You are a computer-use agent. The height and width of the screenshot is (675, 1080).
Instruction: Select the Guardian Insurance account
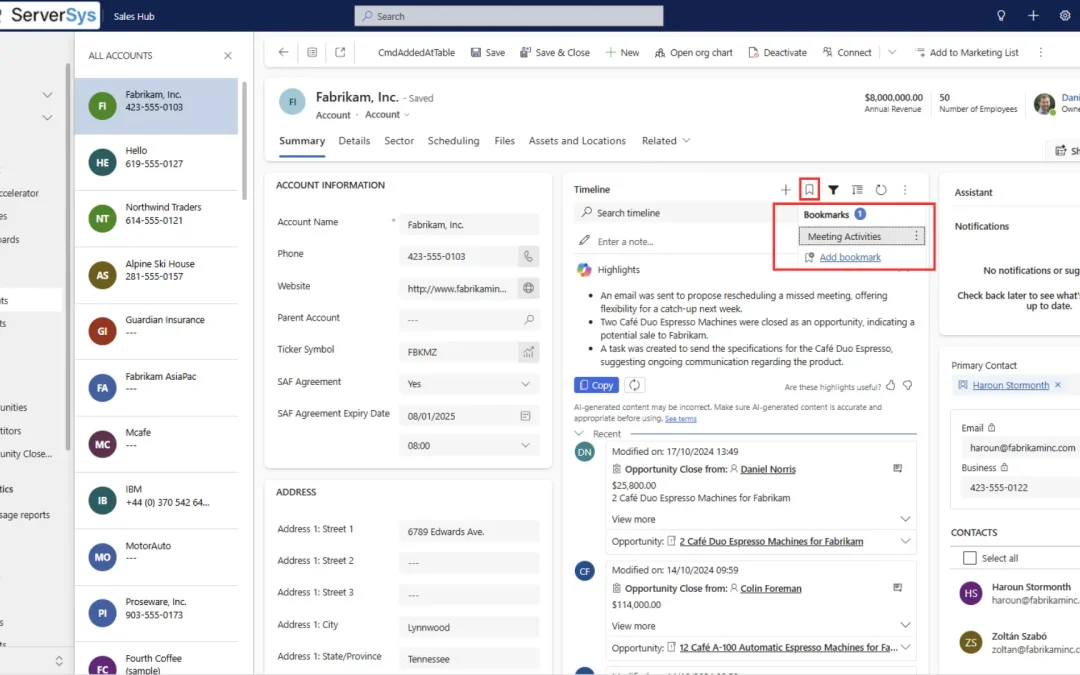point(156,331)
